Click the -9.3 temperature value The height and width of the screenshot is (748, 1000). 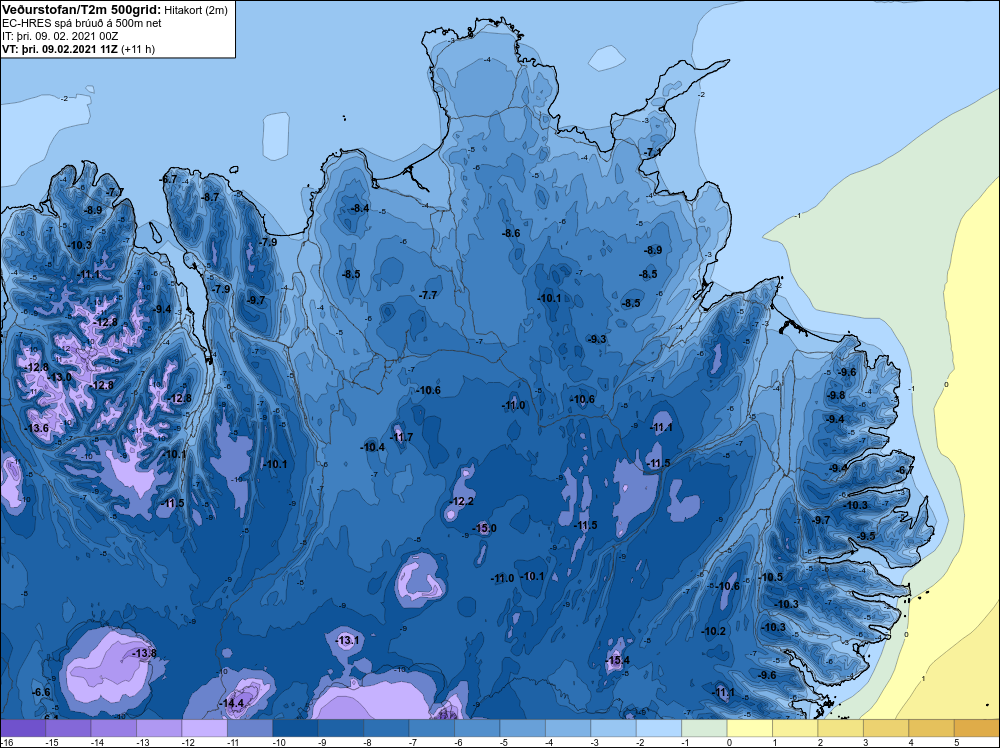598,339
